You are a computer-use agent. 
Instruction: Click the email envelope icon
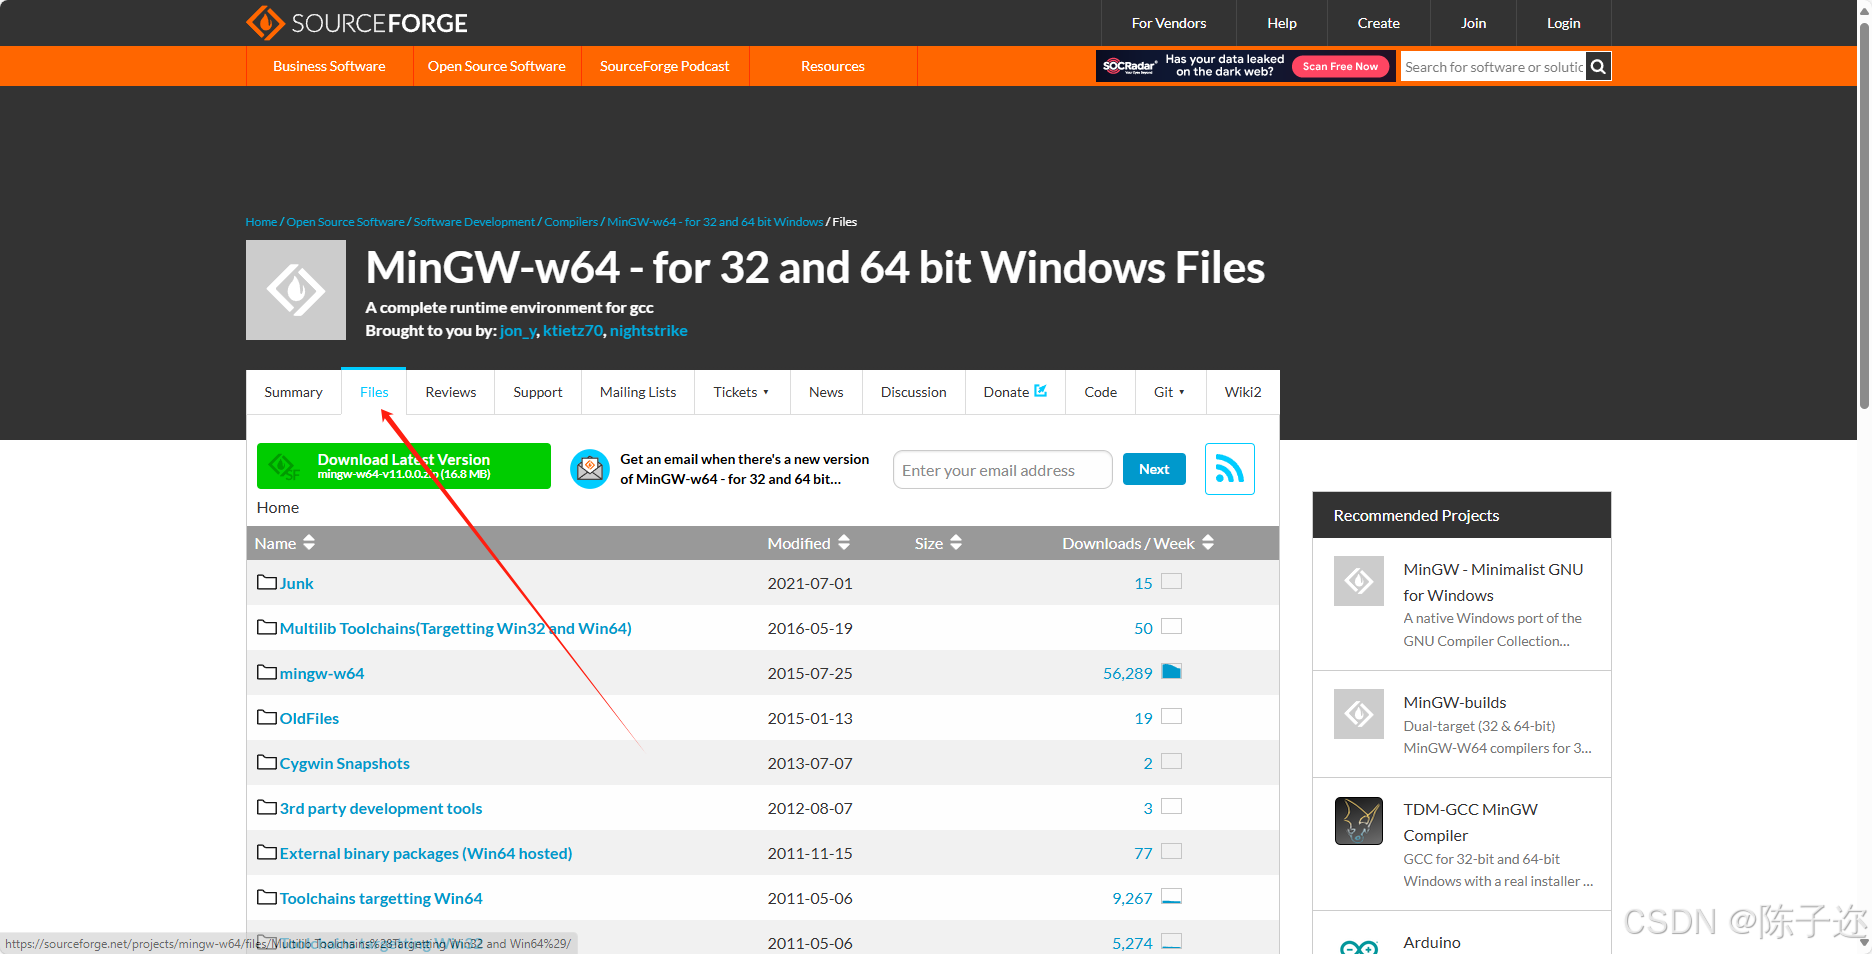click(590, 469)
